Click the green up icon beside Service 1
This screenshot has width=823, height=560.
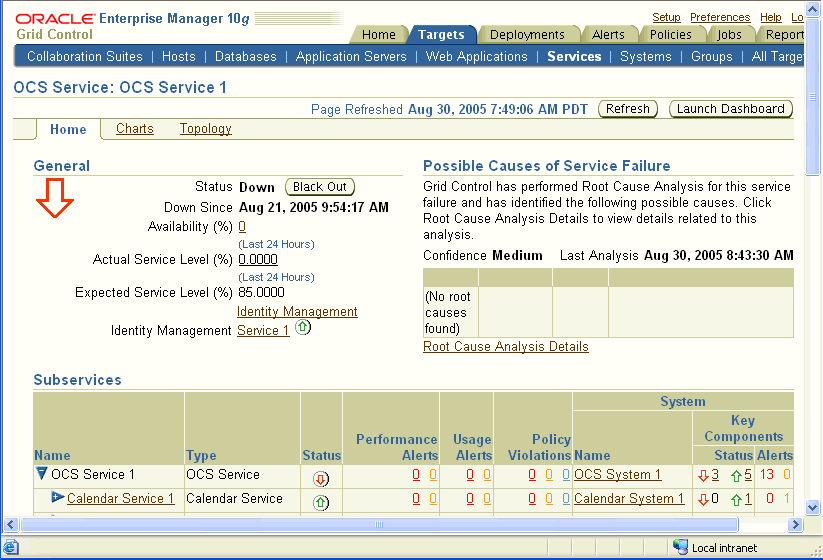303,328
